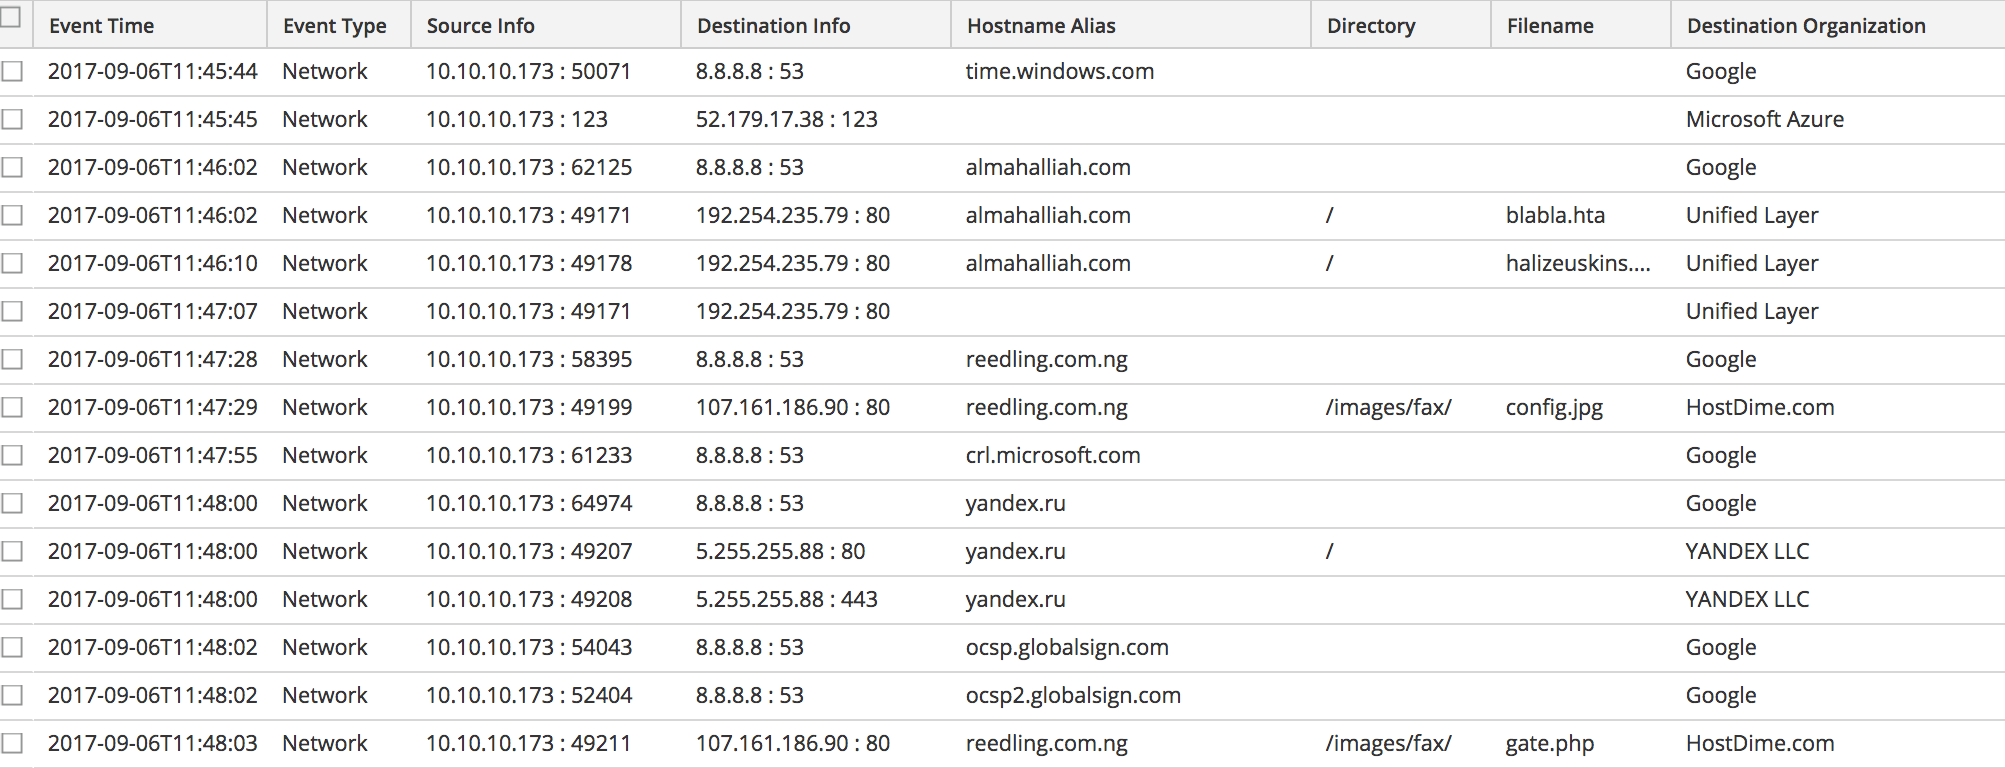Sort by Directory column header

click(1371, 26)
